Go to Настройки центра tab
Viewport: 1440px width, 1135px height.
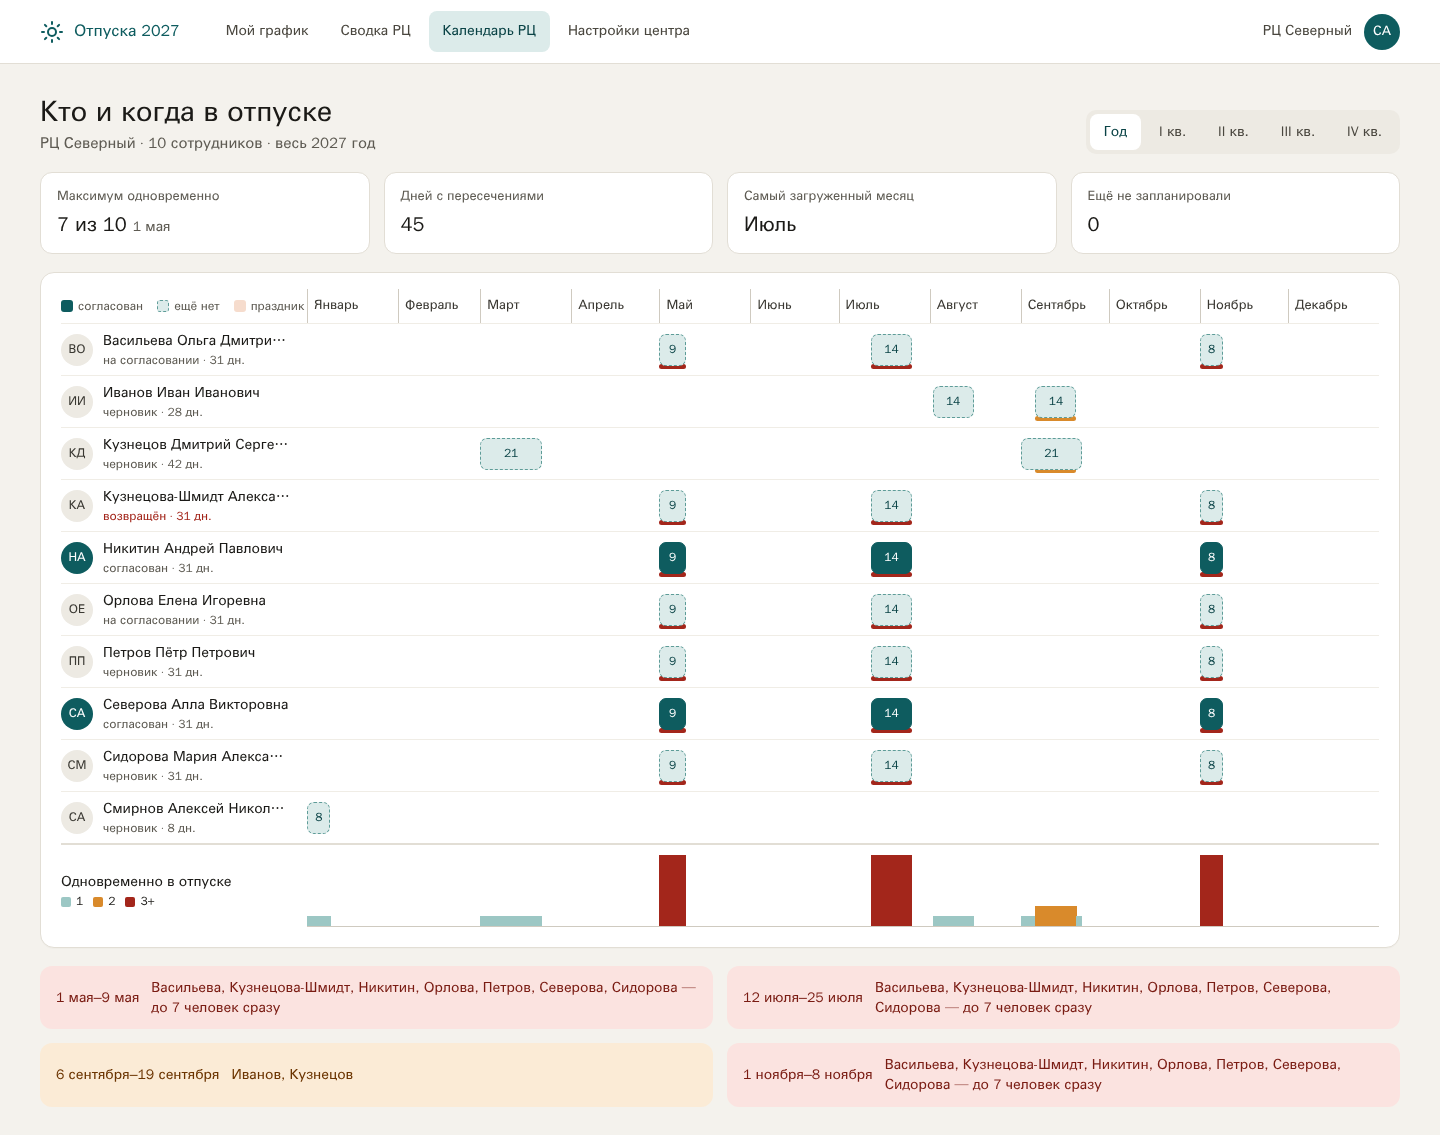629,31
